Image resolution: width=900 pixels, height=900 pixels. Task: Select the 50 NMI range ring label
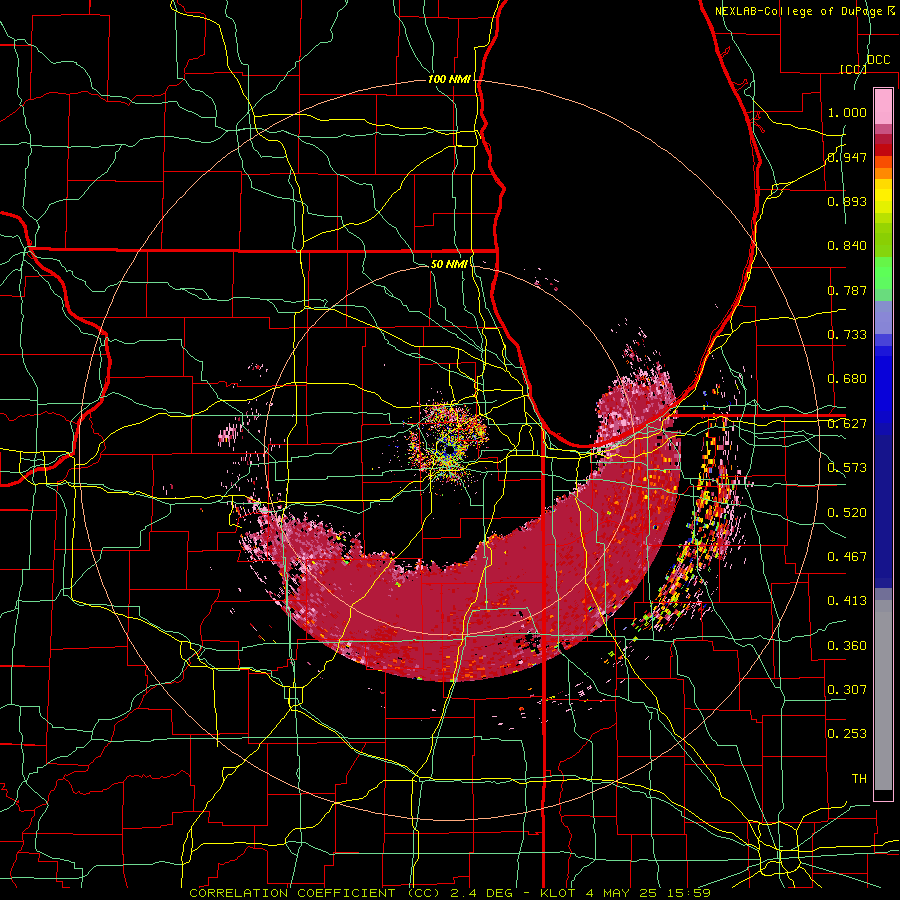pos(449,264)
